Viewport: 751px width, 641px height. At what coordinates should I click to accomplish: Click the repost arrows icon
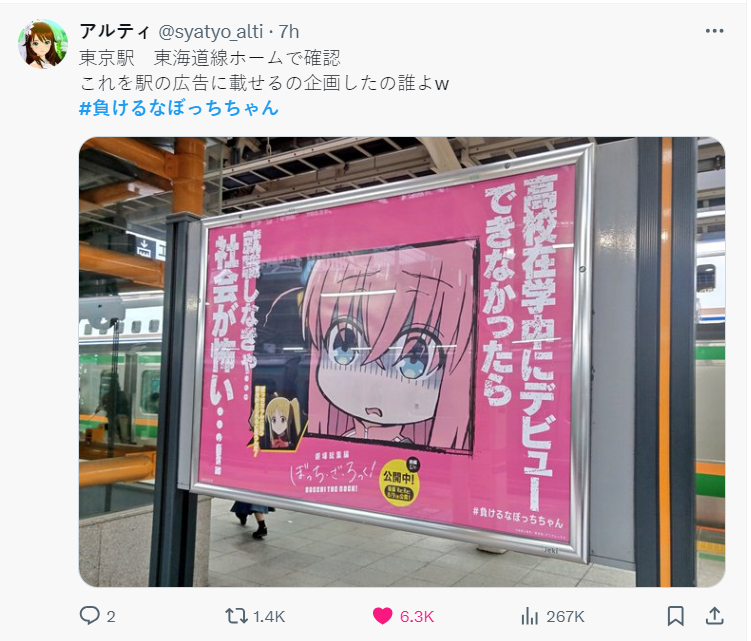click(236, 616)
